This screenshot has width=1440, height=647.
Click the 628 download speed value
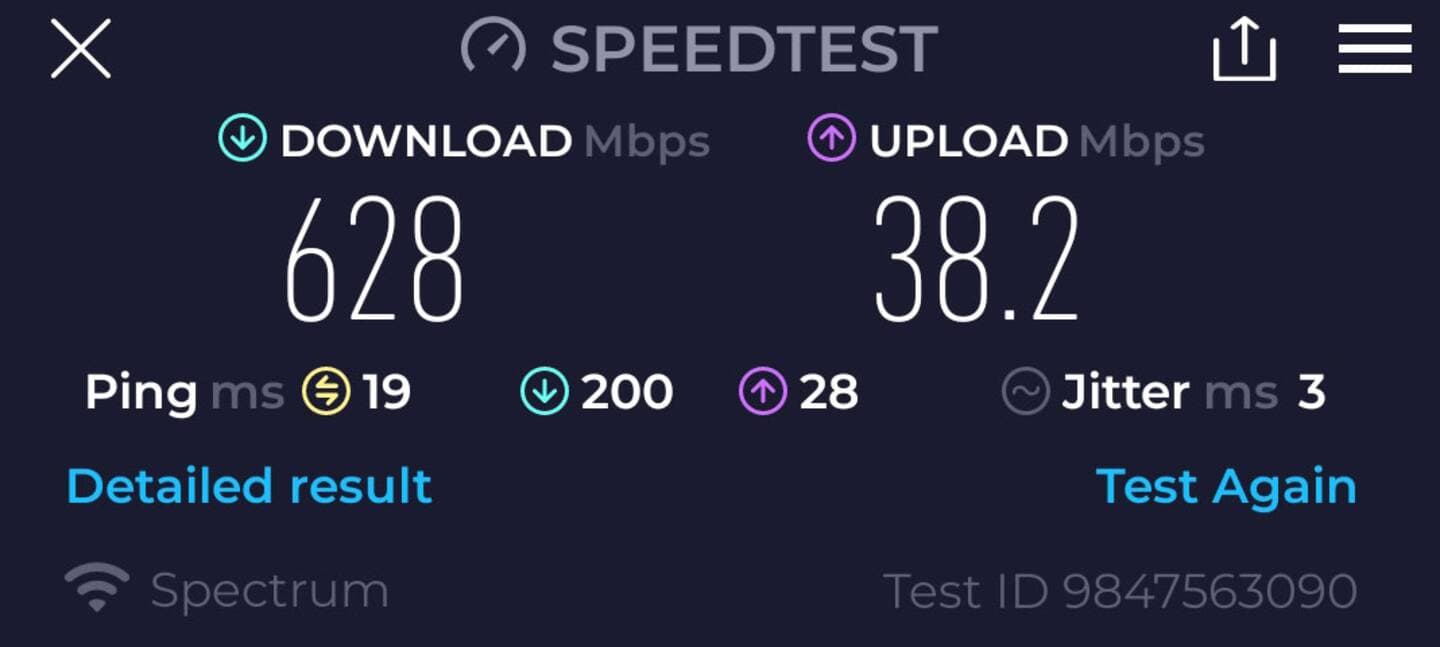coord(375,259)
